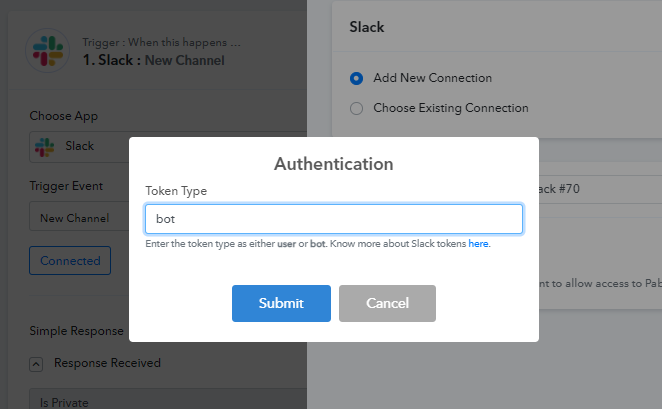Click the connection name field ending #70
This screenshot has width=662, height=409.
tap(600, 189)
